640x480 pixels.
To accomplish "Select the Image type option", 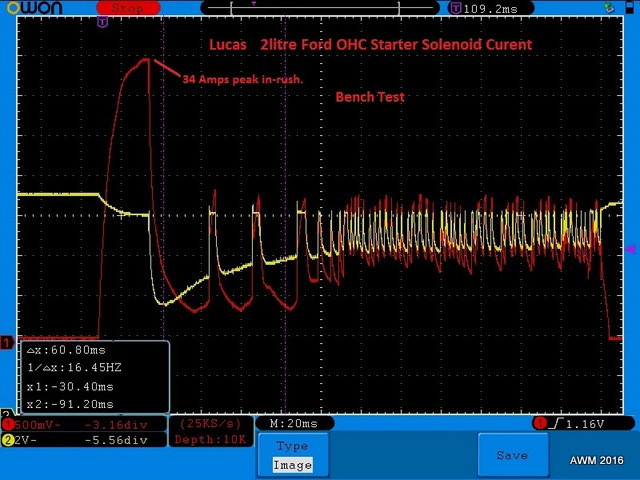I will click(x=293, y=465).
